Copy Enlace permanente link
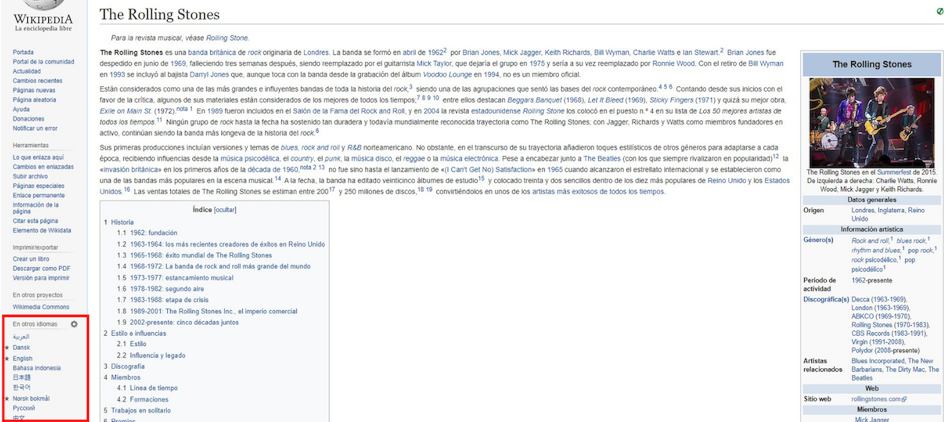The image size is (945, 422). pos(39,195)
